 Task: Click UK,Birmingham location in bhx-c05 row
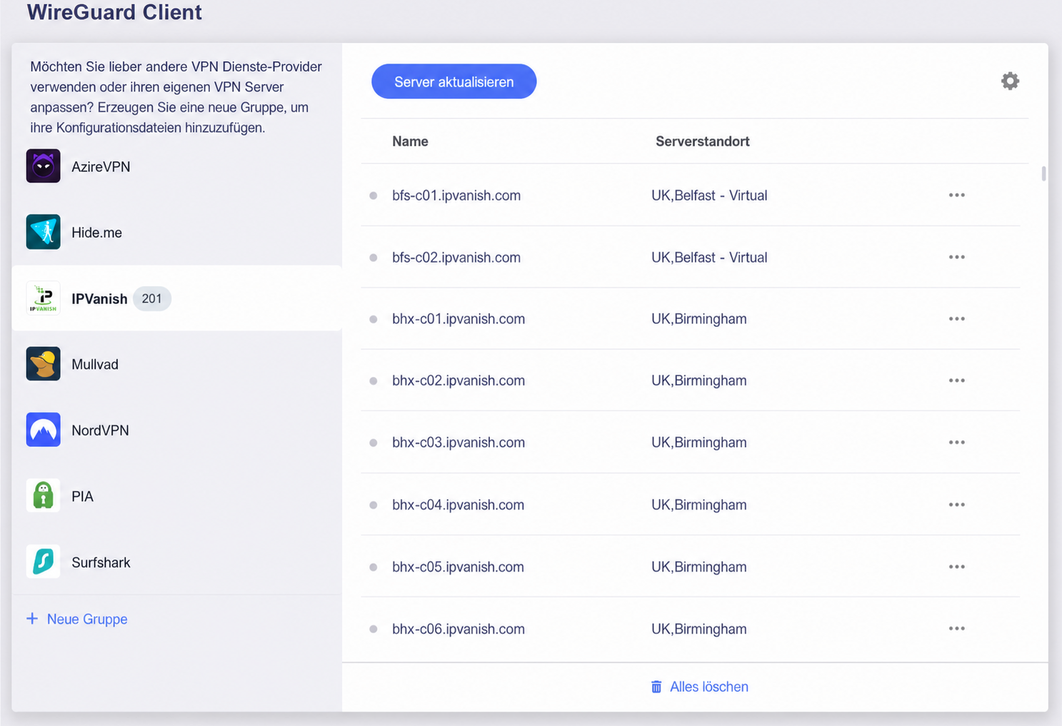coord(699,567)
